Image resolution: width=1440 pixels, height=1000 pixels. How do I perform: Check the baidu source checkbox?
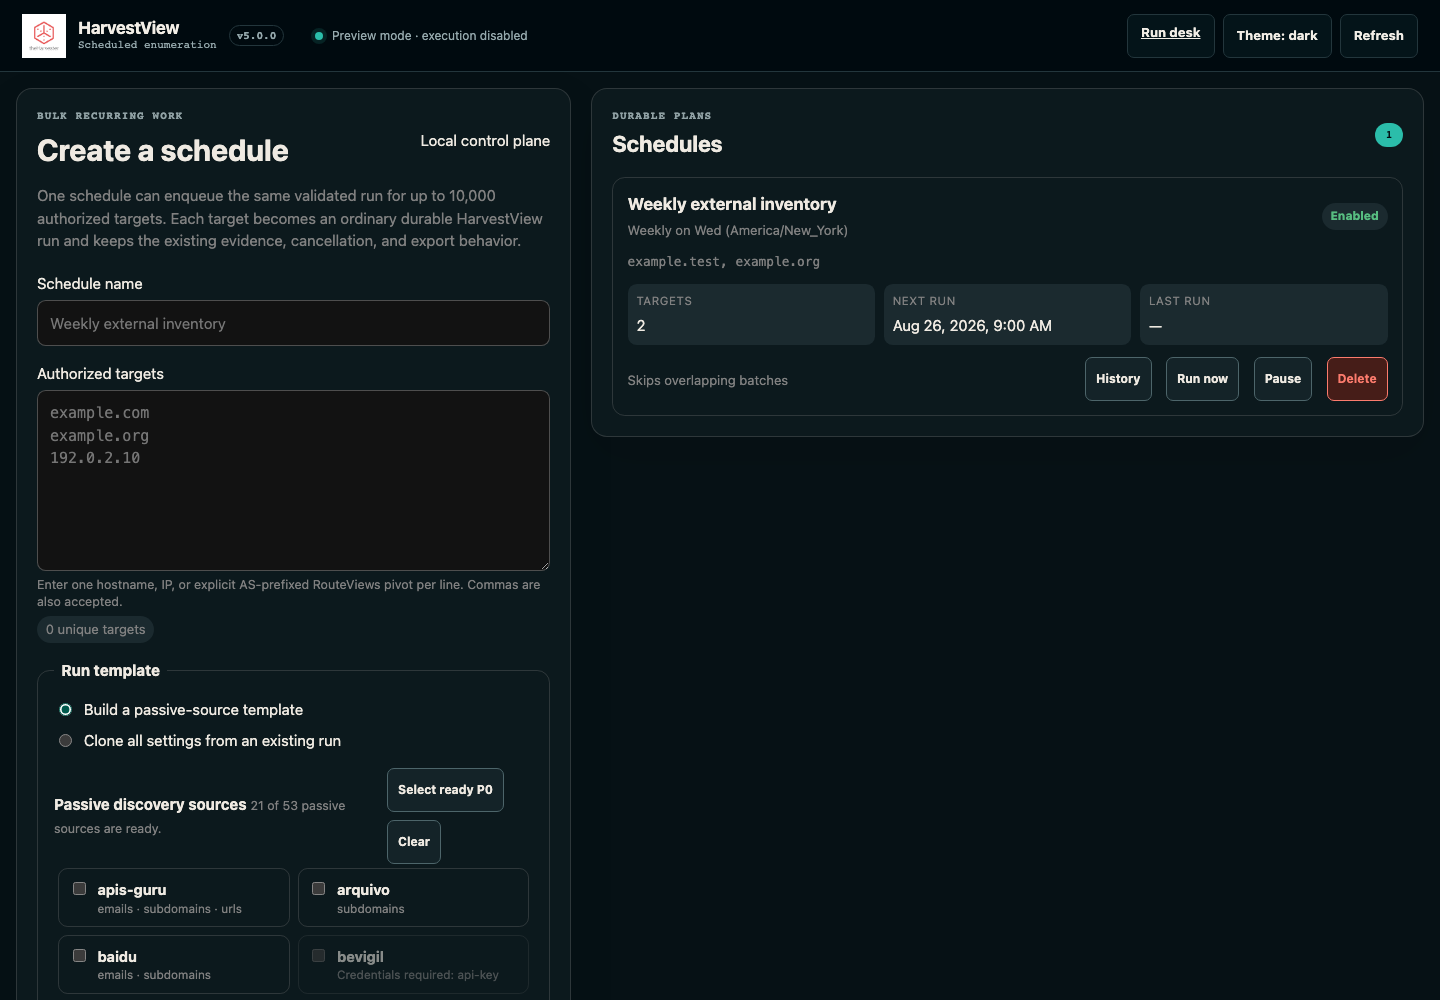(x=80, y=956)
